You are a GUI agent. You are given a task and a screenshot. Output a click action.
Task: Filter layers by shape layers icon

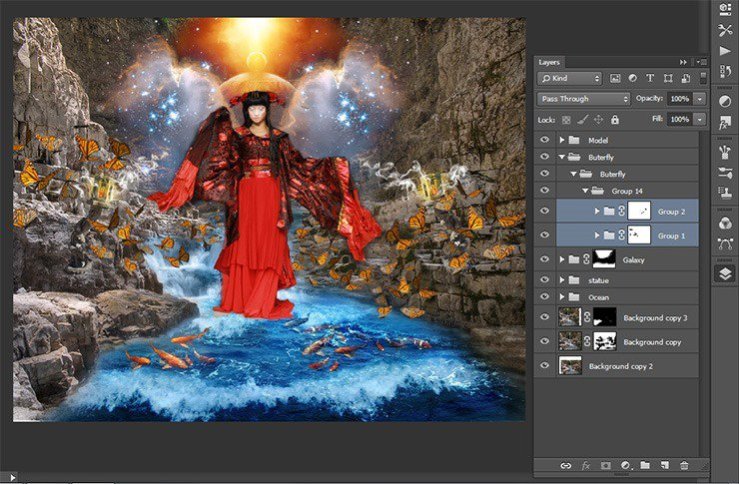pos(668,78)
